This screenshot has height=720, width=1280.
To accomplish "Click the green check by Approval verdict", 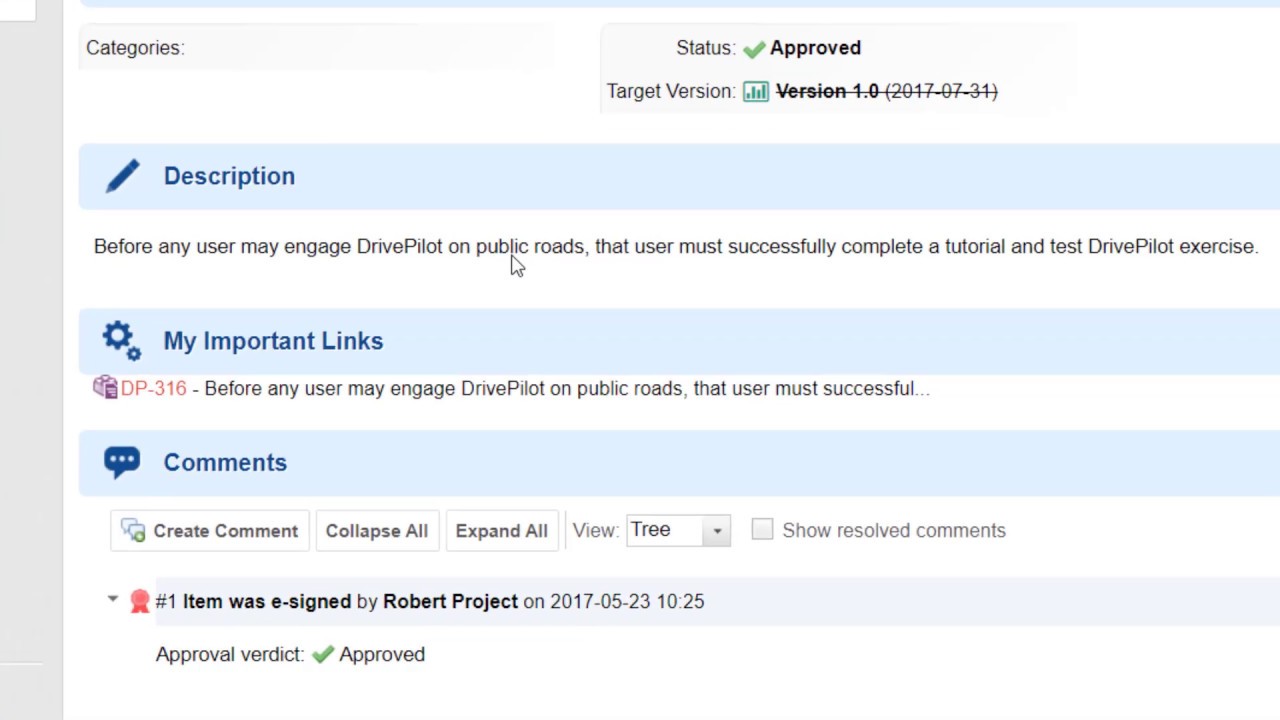I will 322,655.
